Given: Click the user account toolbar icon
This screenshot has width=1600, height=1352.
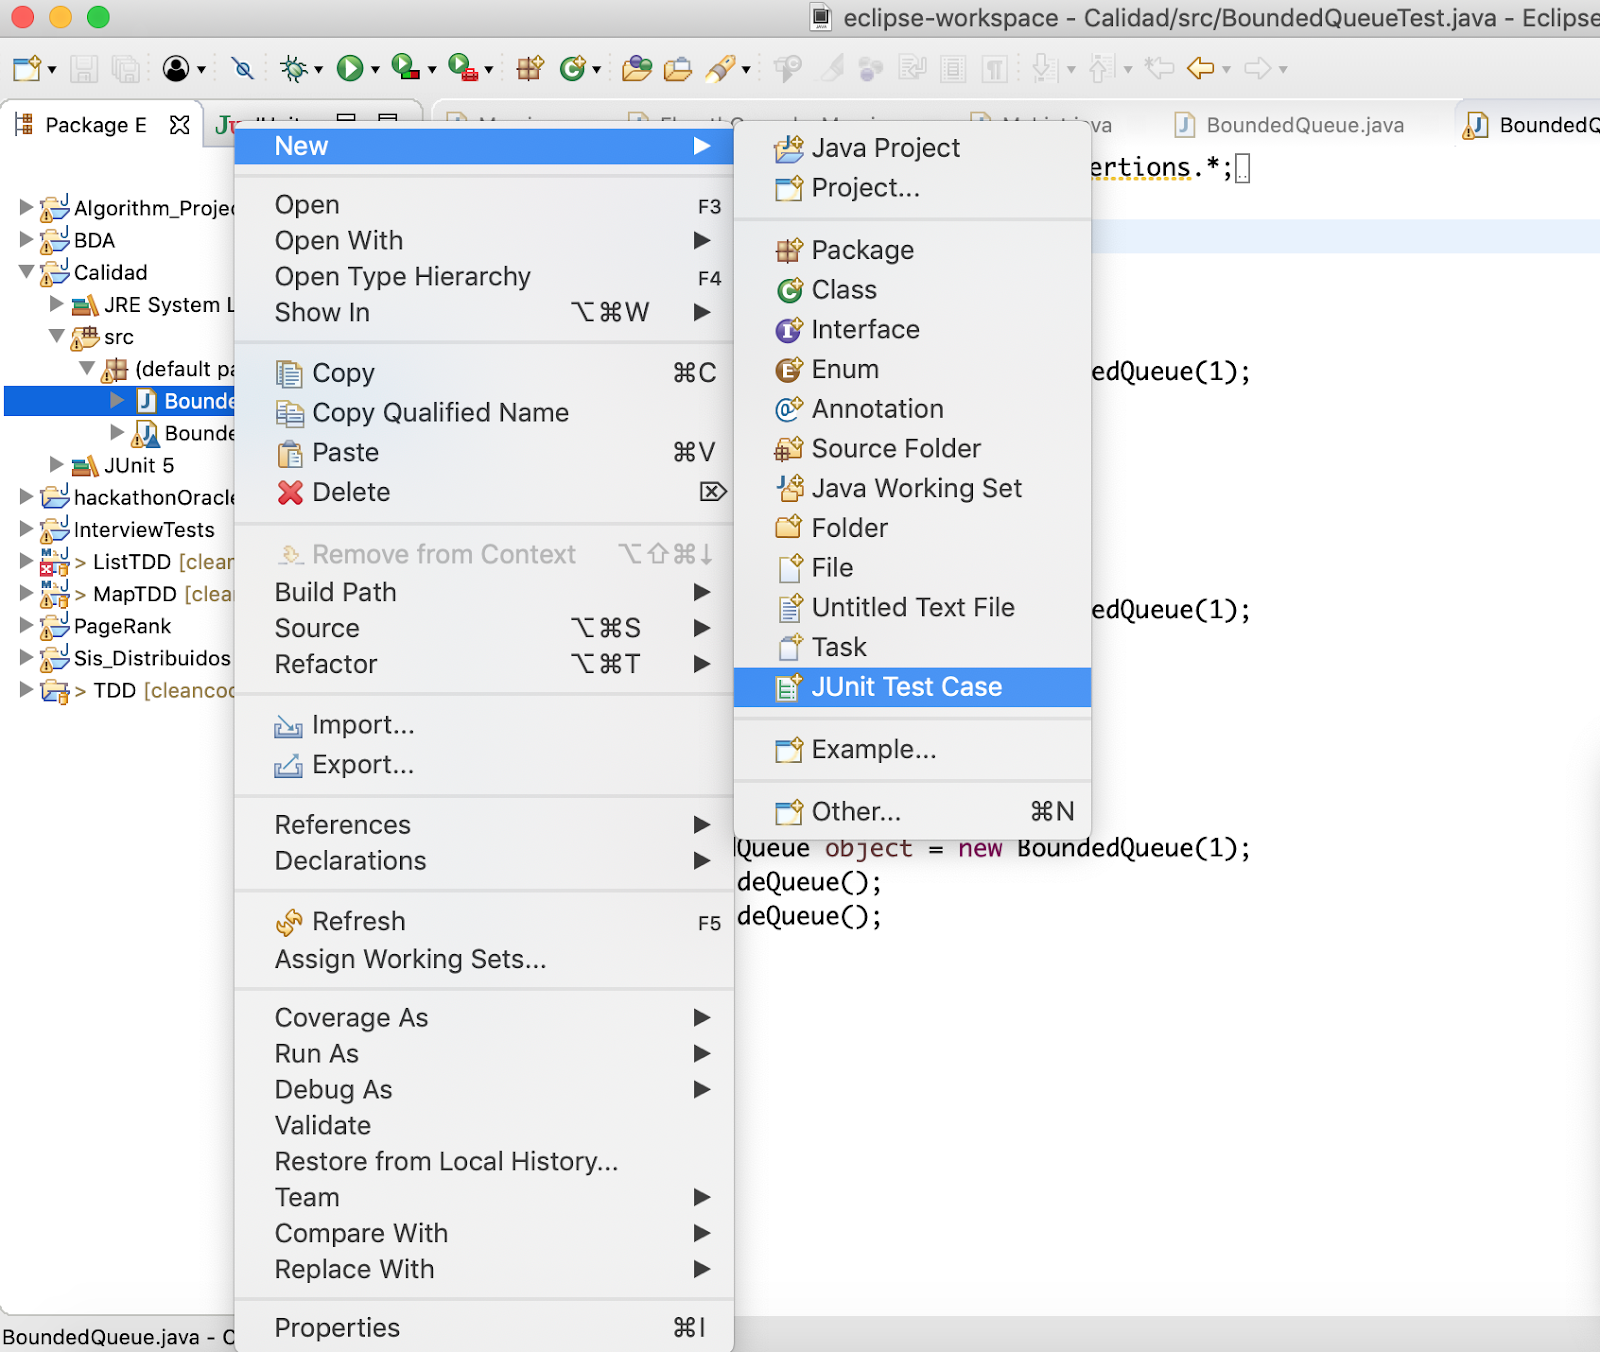Looking at the screenshot, I should 178,68.
